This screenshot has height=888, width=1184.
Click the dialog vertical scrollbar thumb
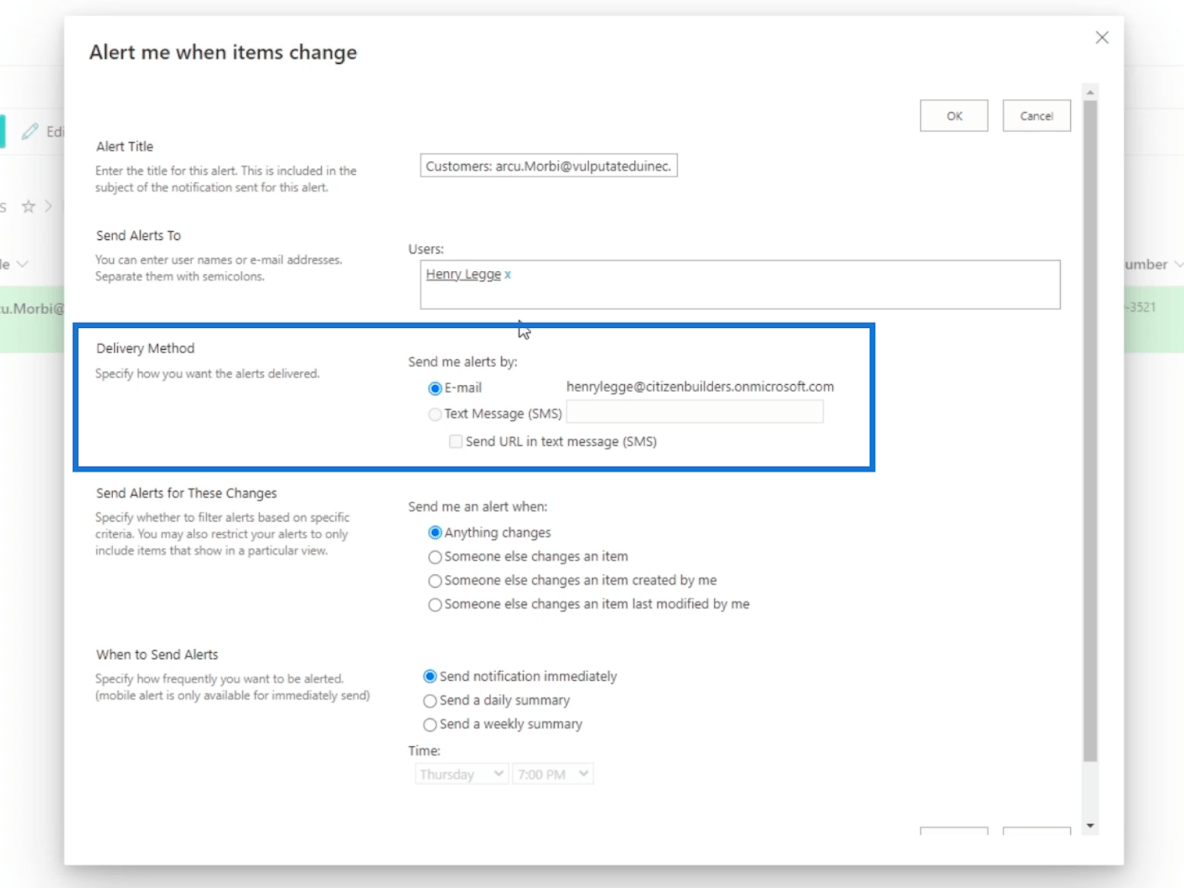(x=1090, y=430)
